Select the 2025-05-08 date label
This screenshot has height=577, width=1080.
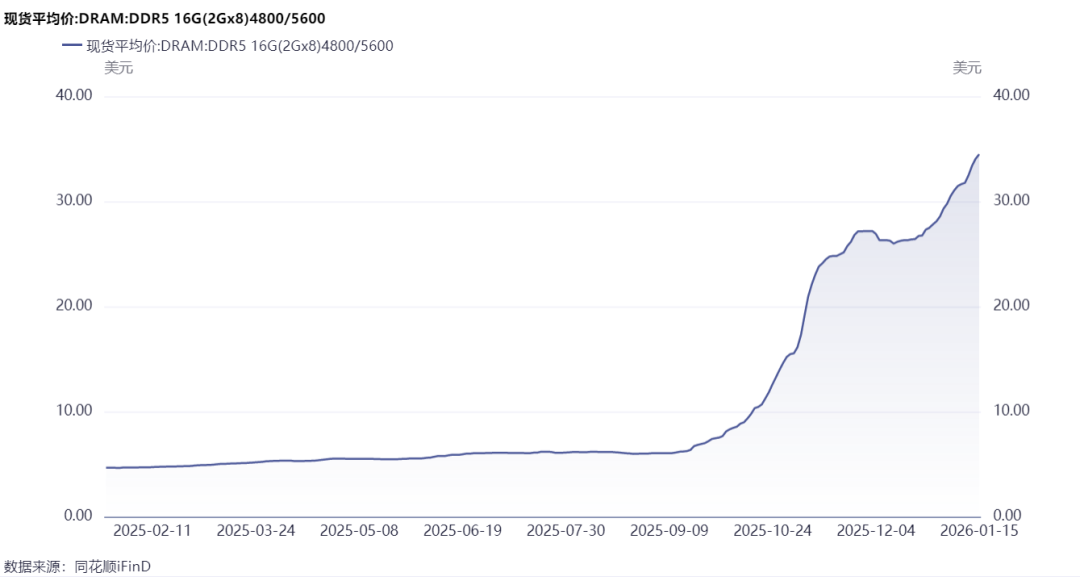tap(359, 531)
